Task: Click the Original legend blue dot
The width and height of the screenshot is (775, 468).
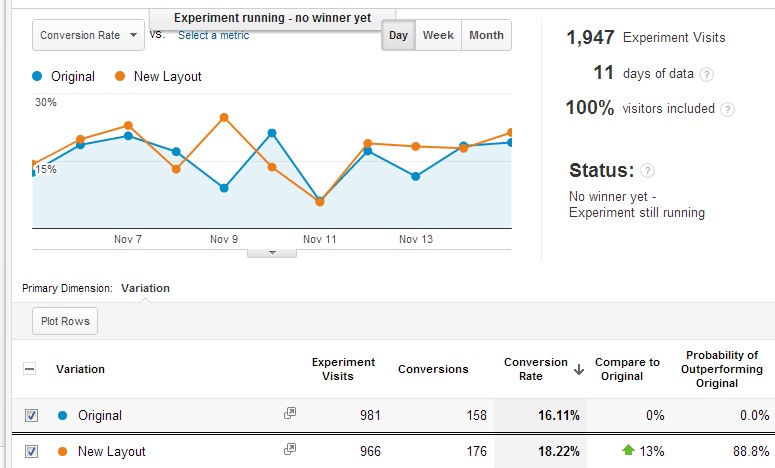Action: 37,76
